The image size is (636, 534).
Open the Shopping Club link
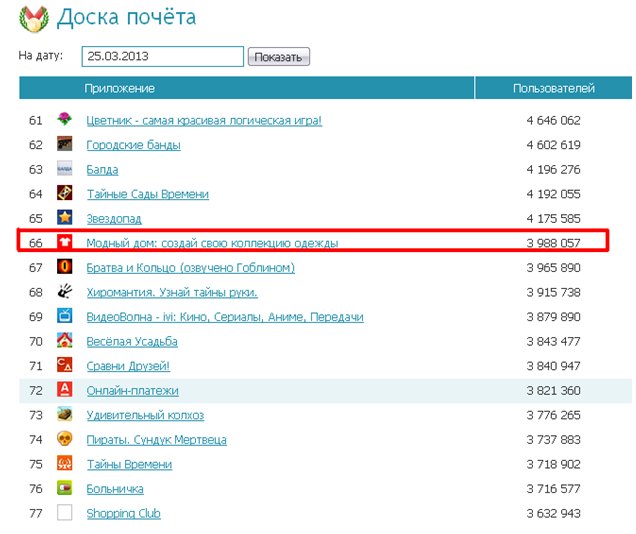tap(123, 514)
